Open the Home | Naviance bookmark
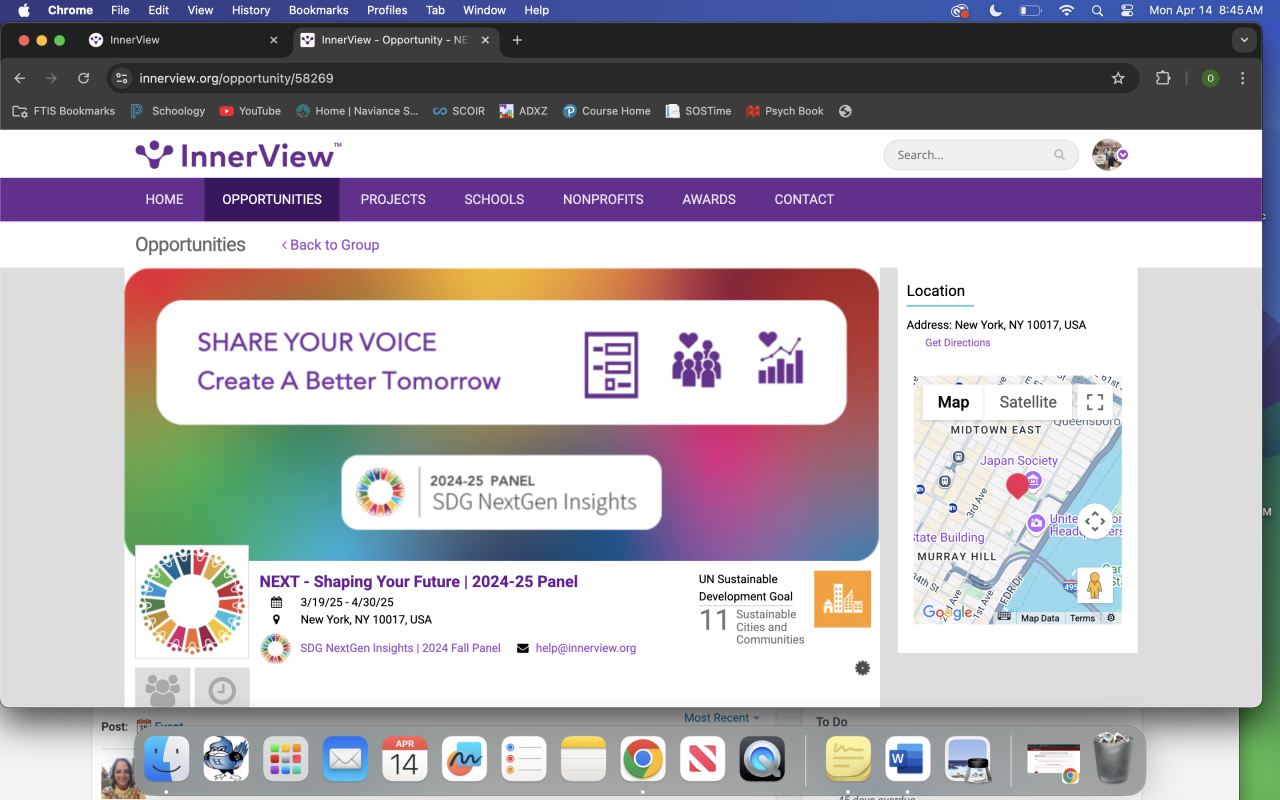This screenshot has height=800, width=1280. click(x=357, y=111)
